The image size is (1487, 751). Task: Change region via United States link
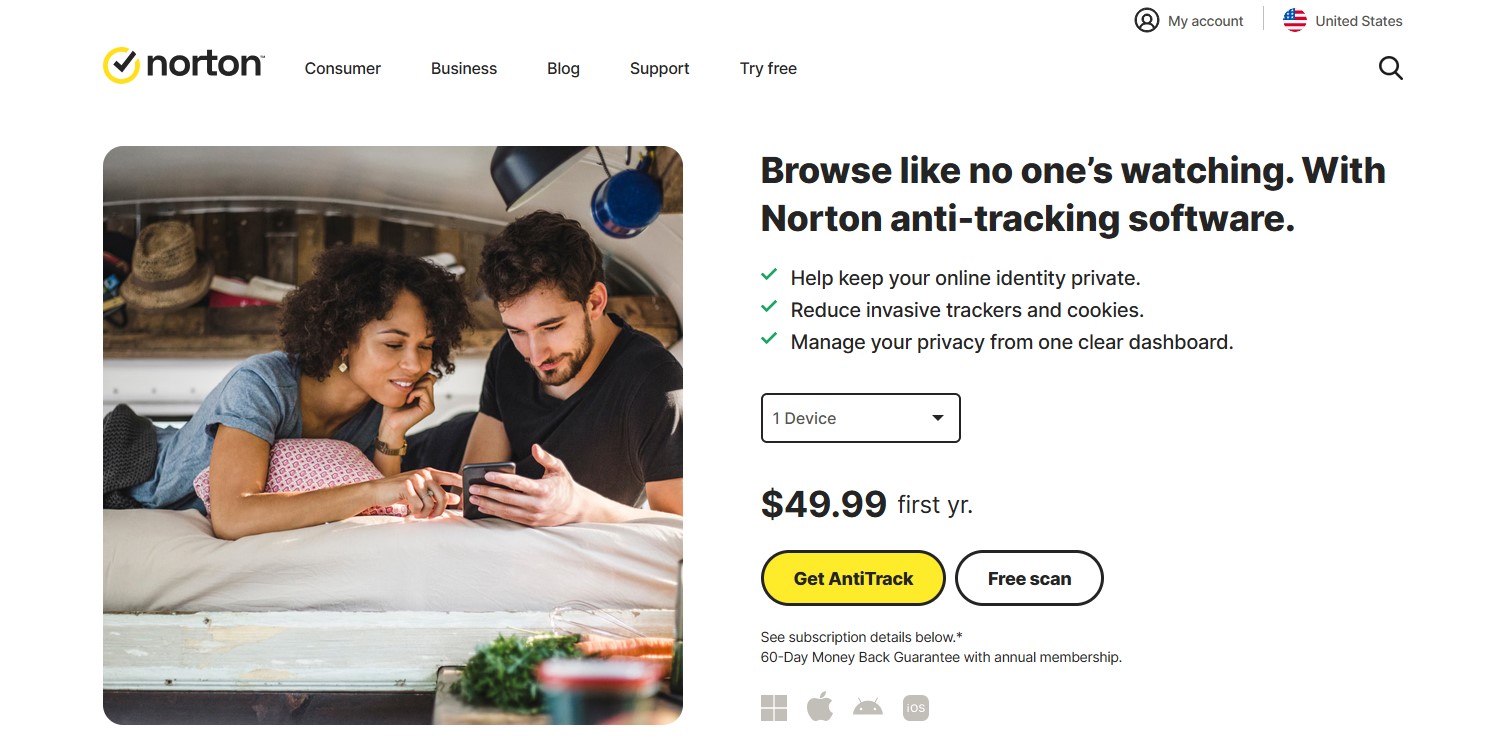pos(1358,21)
